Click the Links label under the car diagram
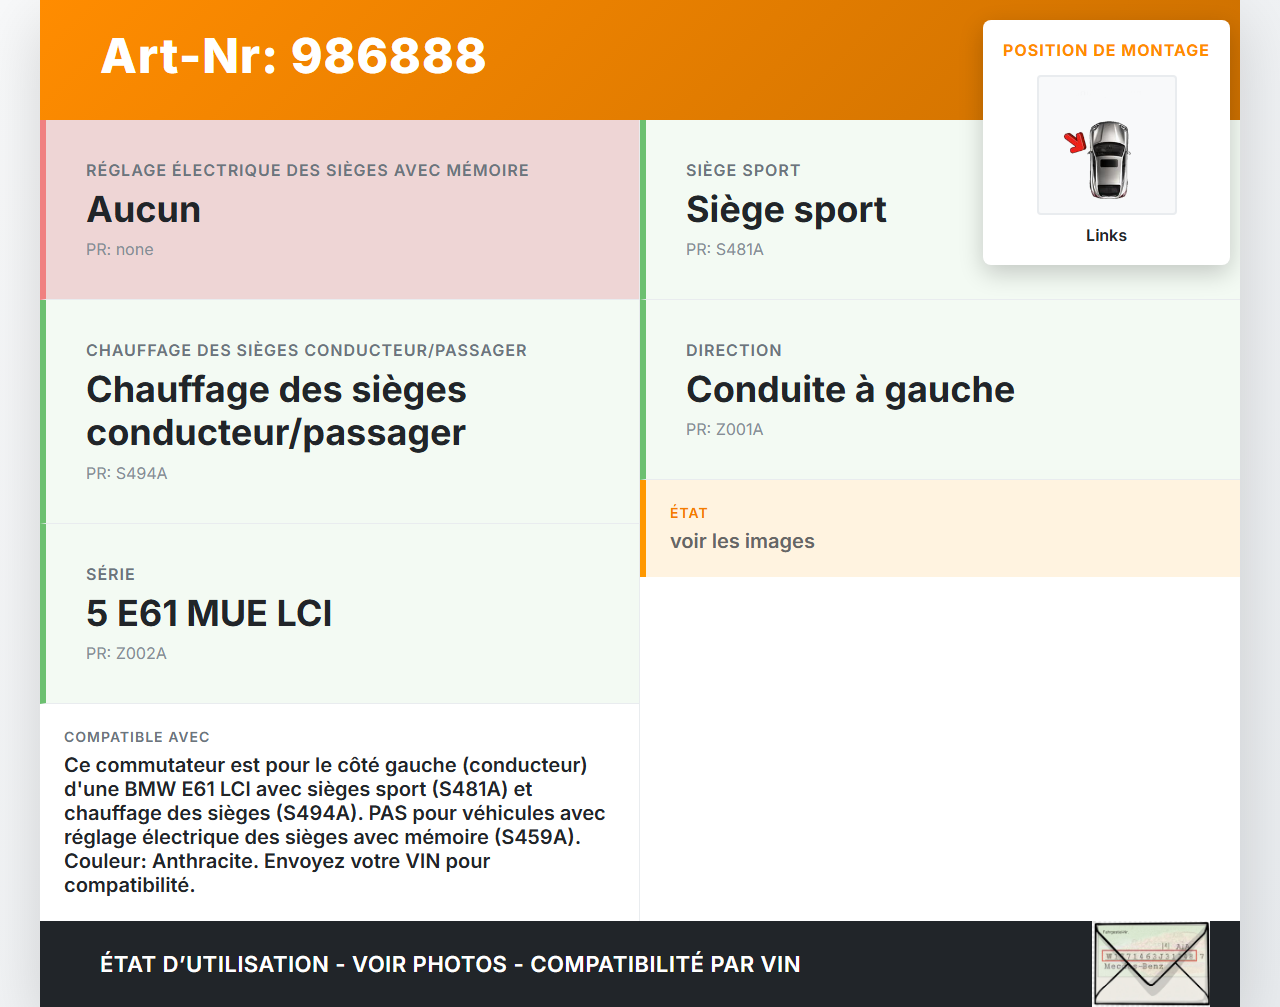The height and width of the screenshot is (1007, 1280). (x=1106, y=235)
